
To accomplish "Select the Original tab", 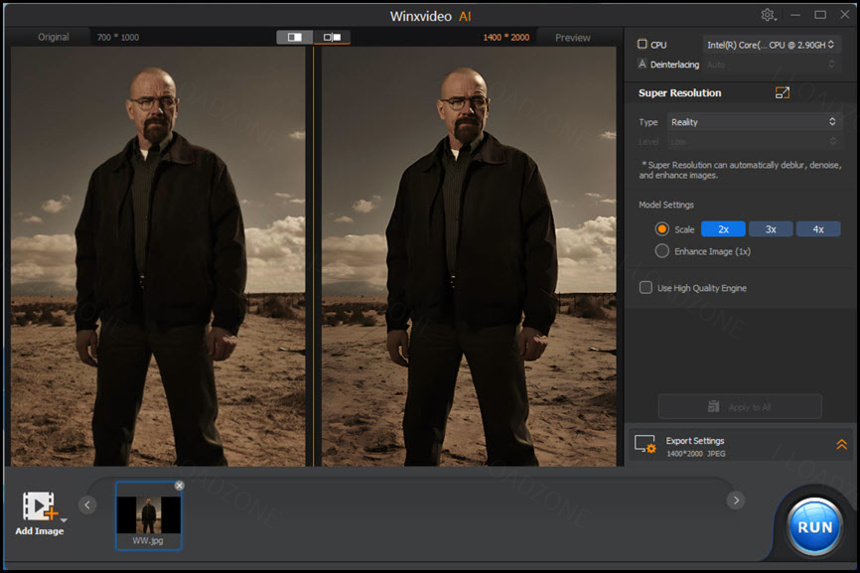I will 53,37.
